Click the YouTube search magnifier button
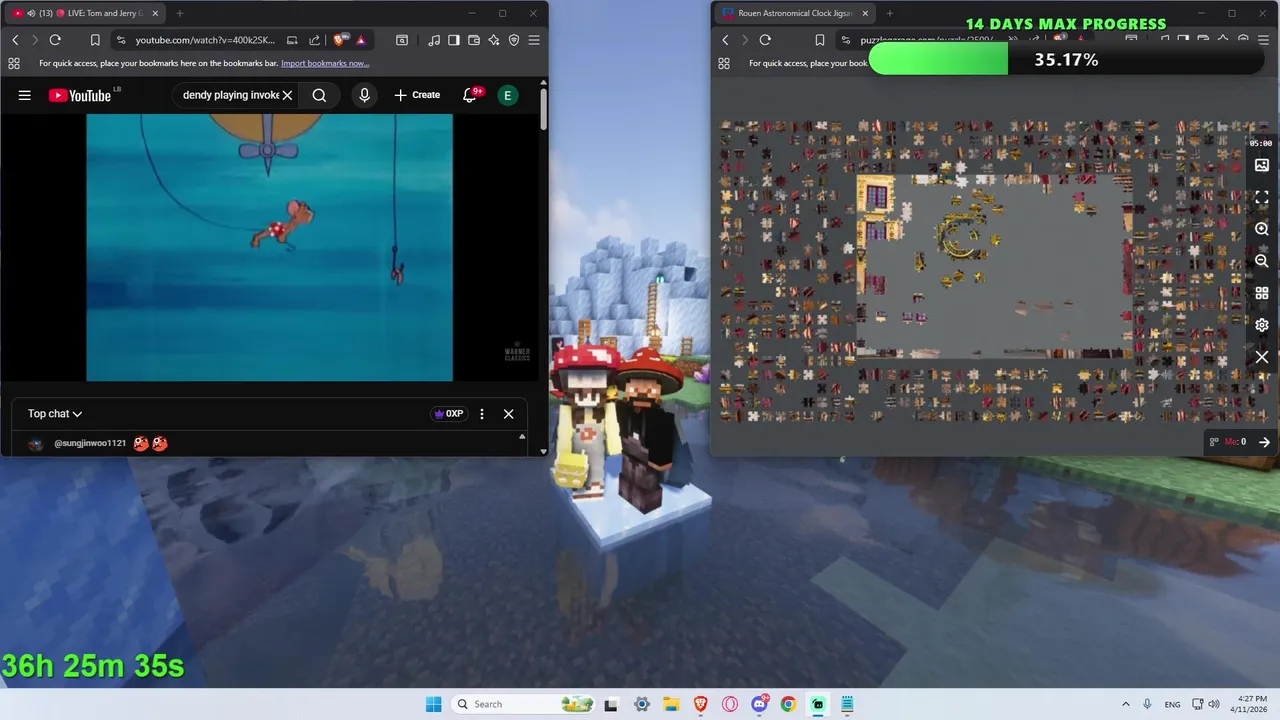 319,95
